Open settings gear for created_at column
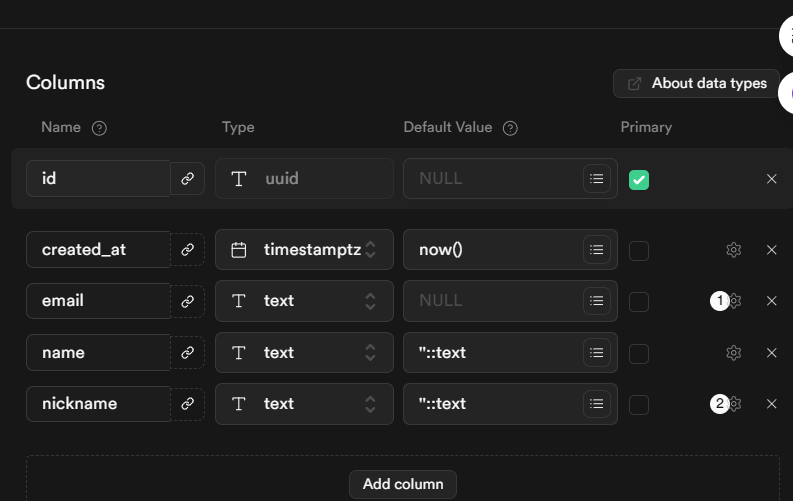Screen dimensions: 793x501 pos(734,250)
